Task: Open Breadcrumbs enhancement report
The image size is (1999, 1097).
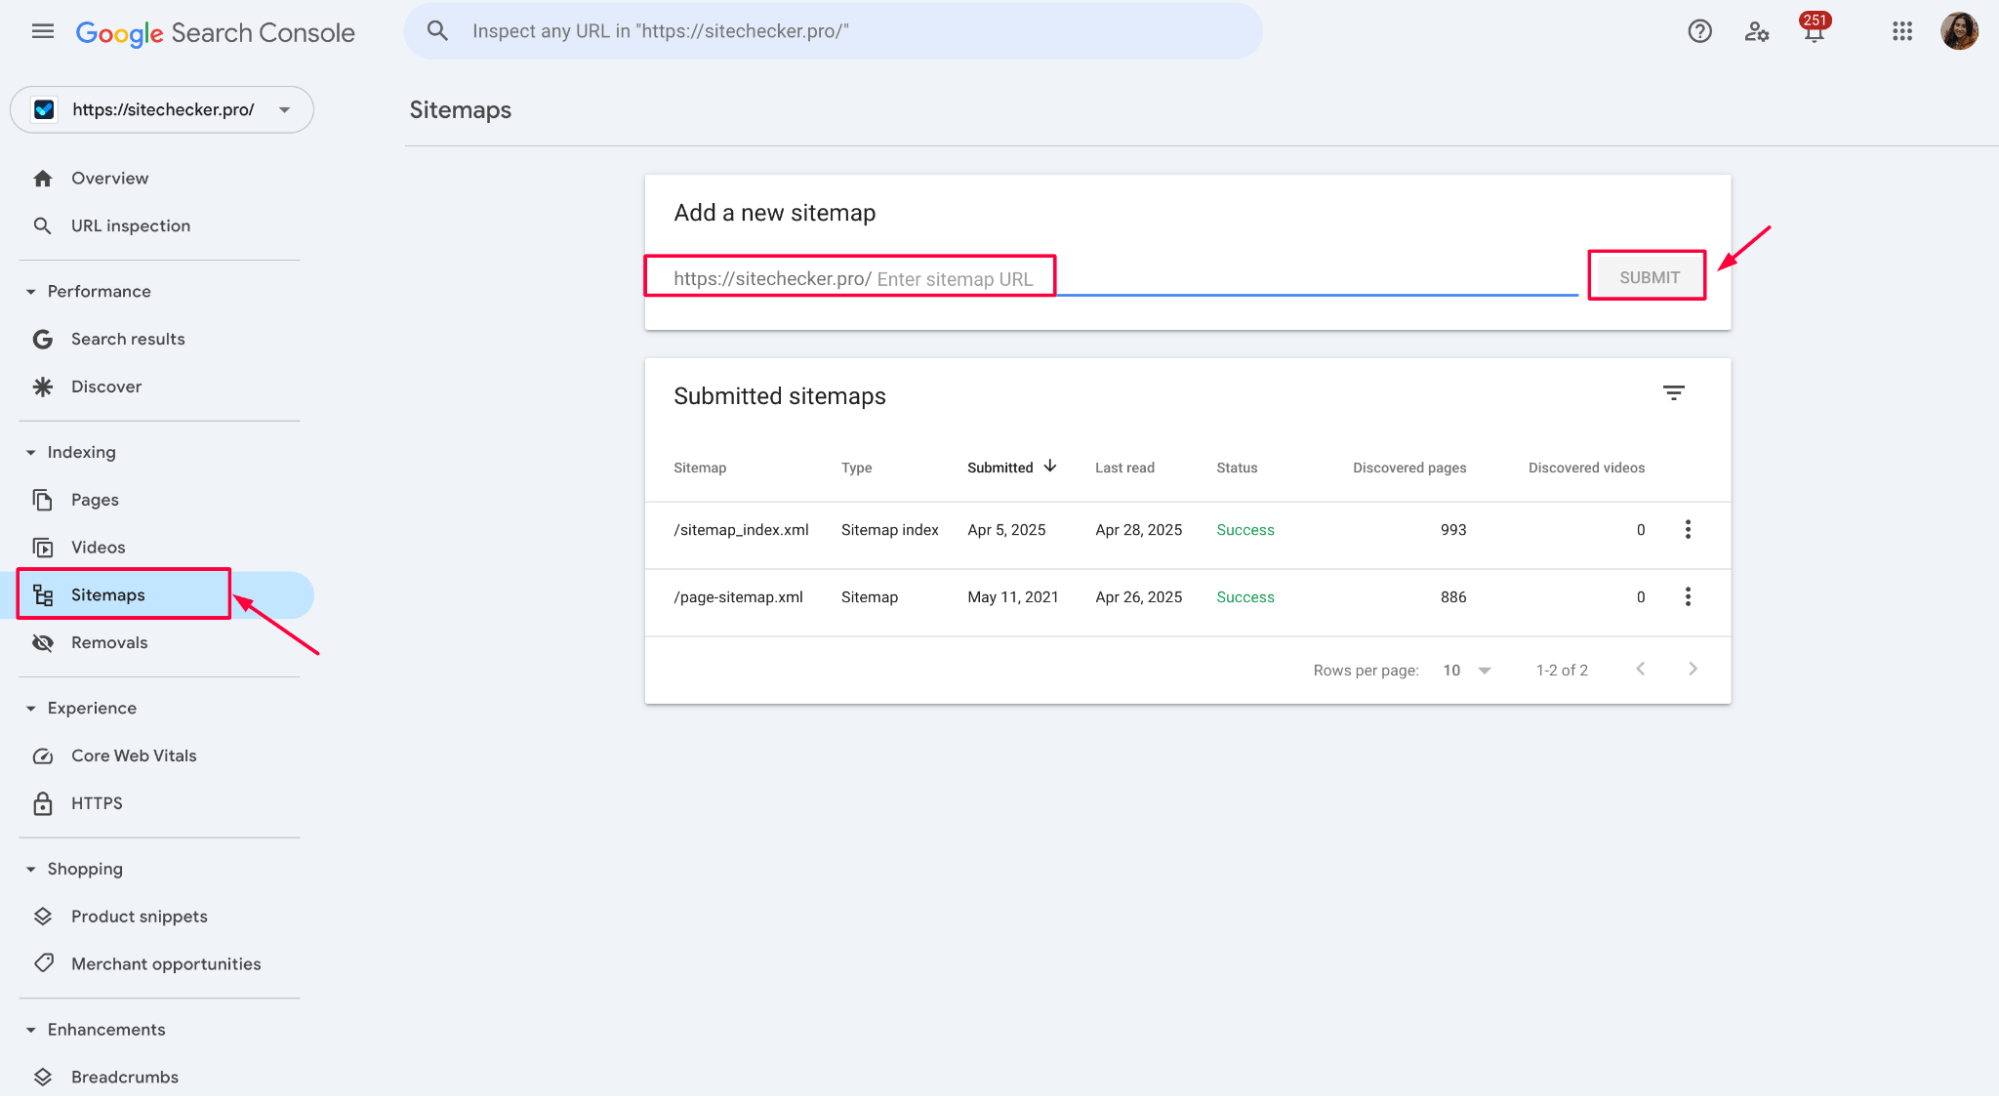Action: click(125, 1078)
